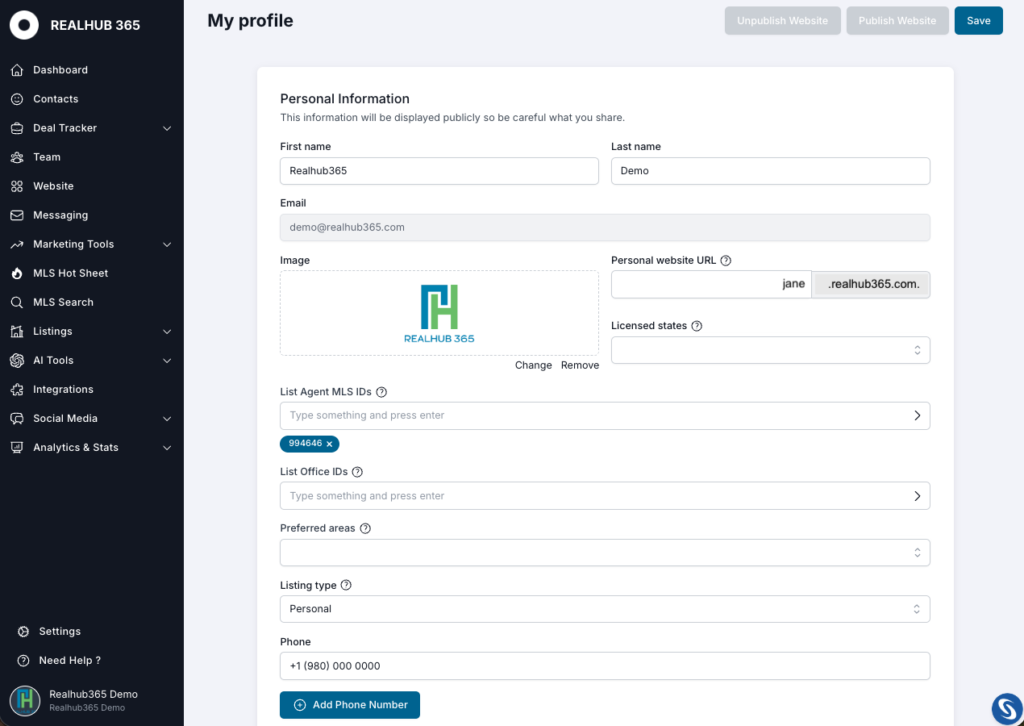Open MLS Hot Sheet
Viewport: 1024px width, 726px height.
pos(71,274)
